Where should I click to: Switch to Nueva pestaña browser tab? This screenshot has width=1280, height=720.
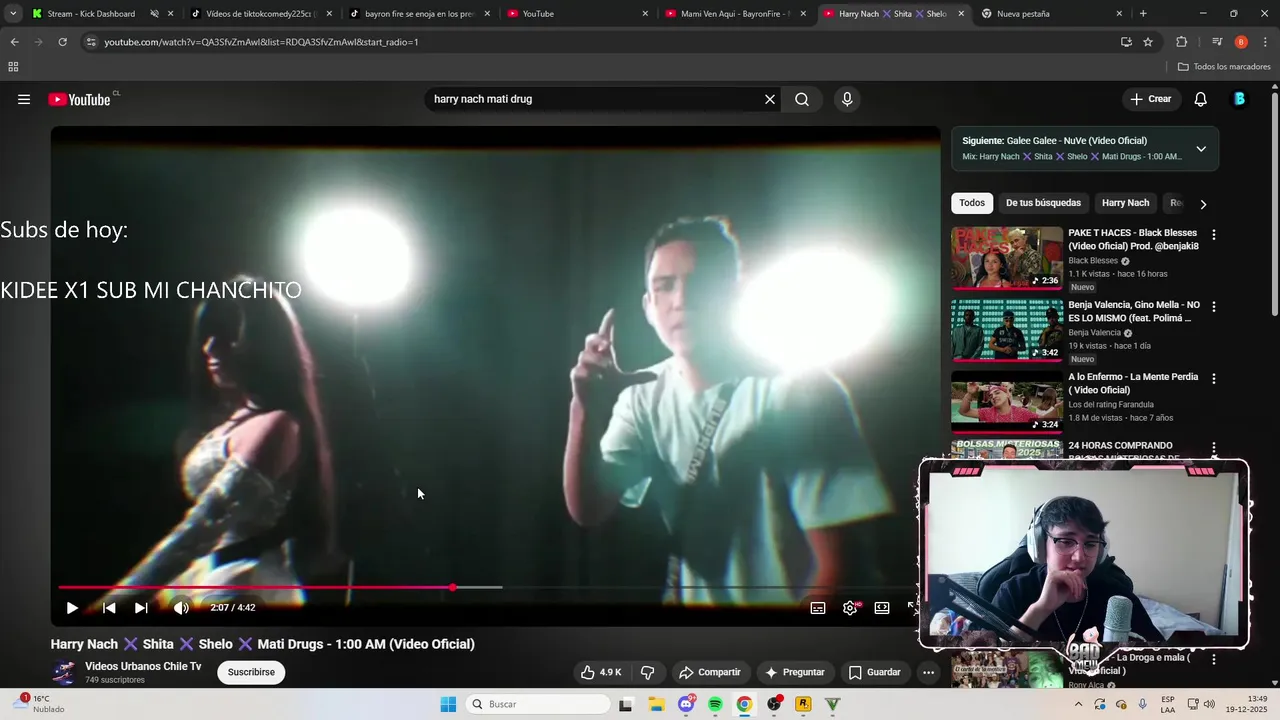(x=1050, y=14)
